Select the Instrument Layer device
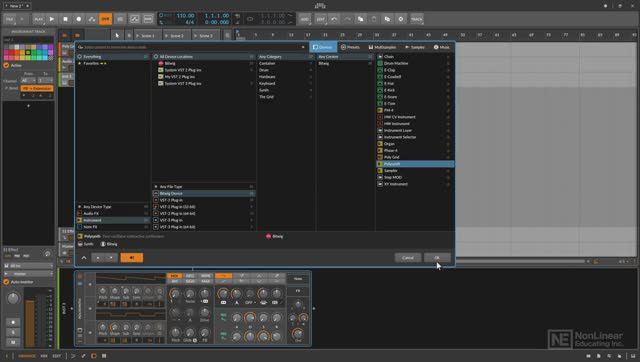 click(x=415, y=131)
